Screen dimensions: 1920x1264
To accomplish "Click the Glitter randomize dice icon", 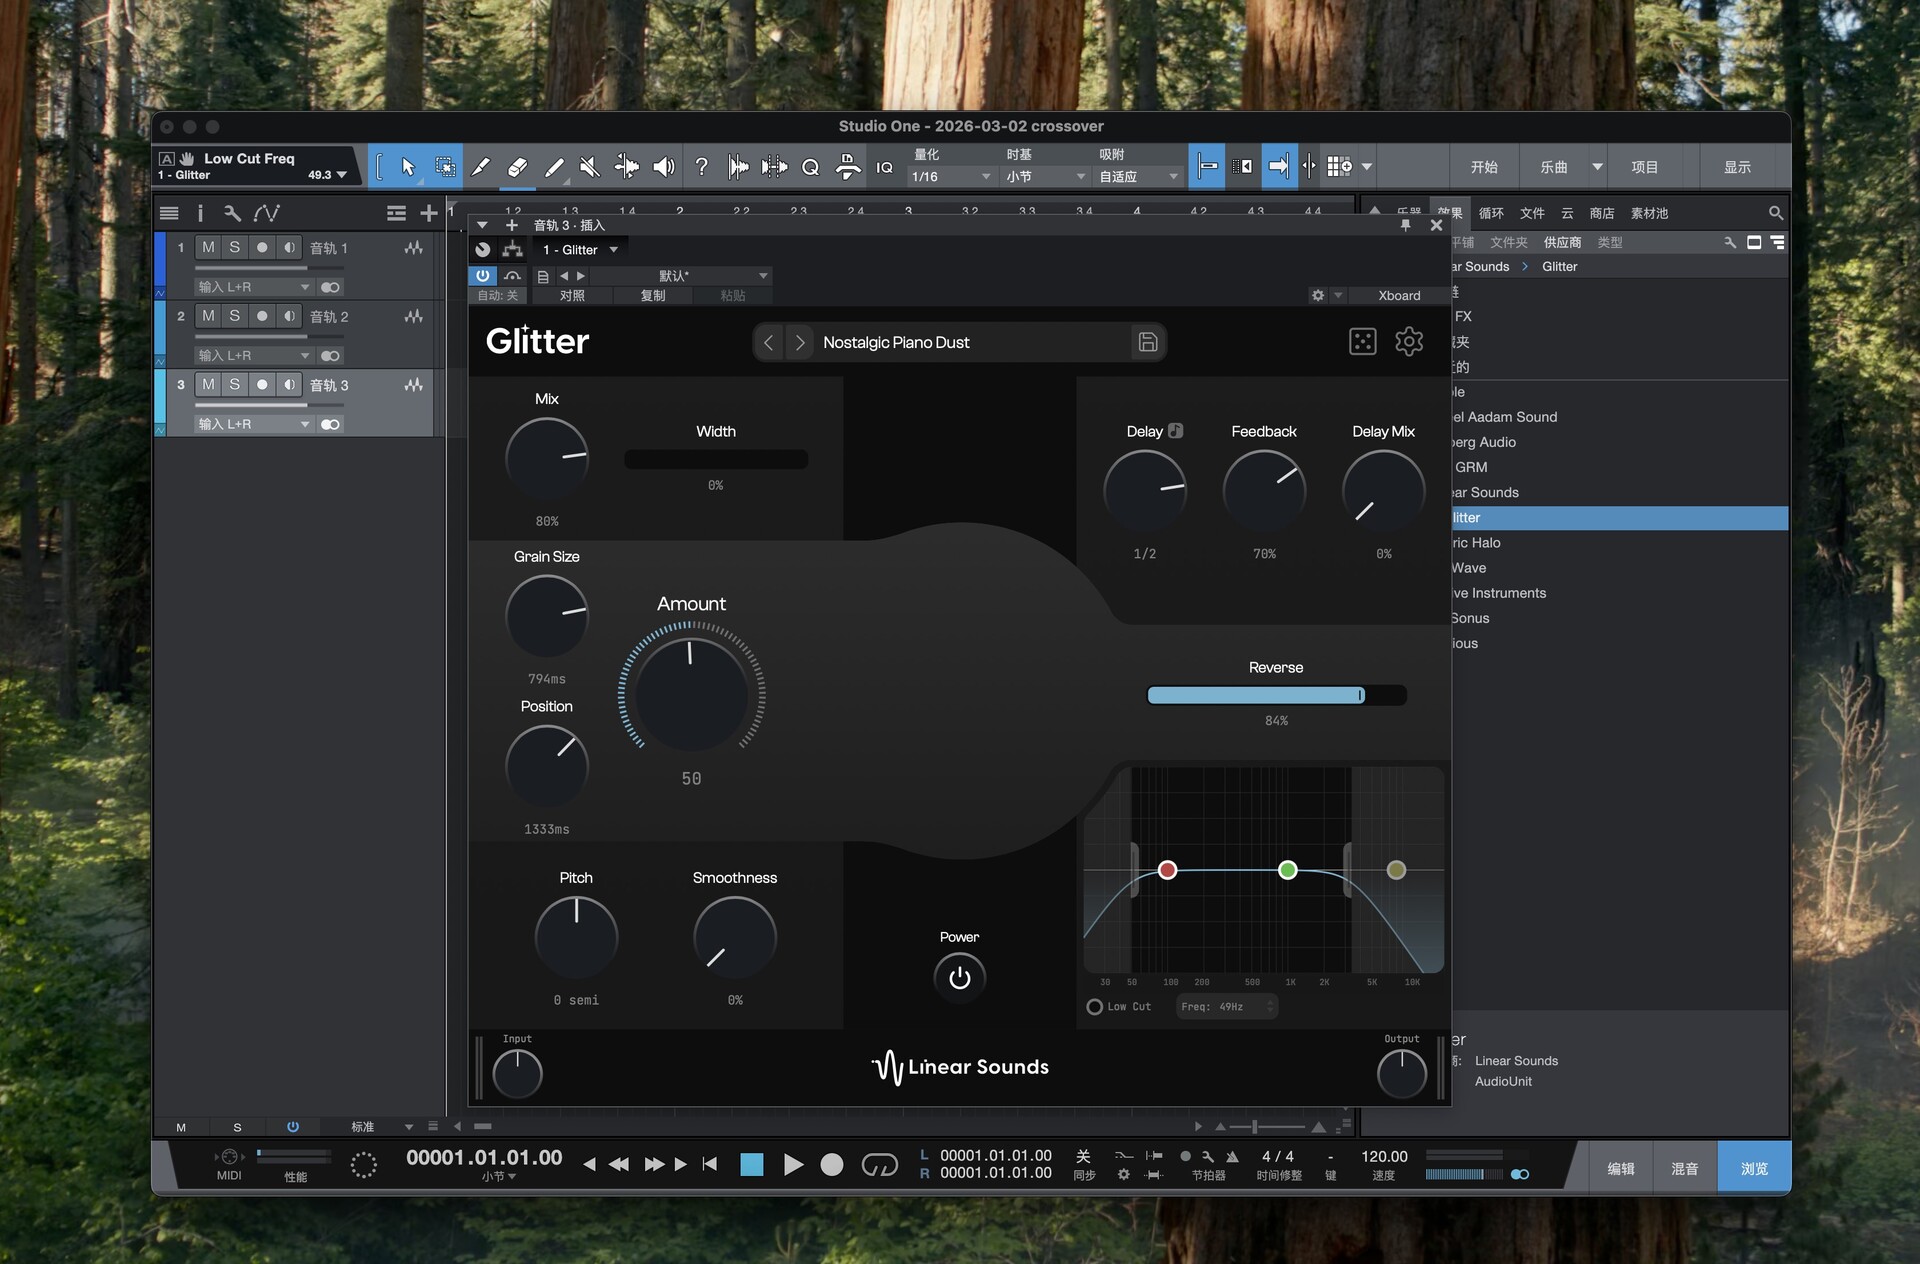I will tap(1362, 342).
